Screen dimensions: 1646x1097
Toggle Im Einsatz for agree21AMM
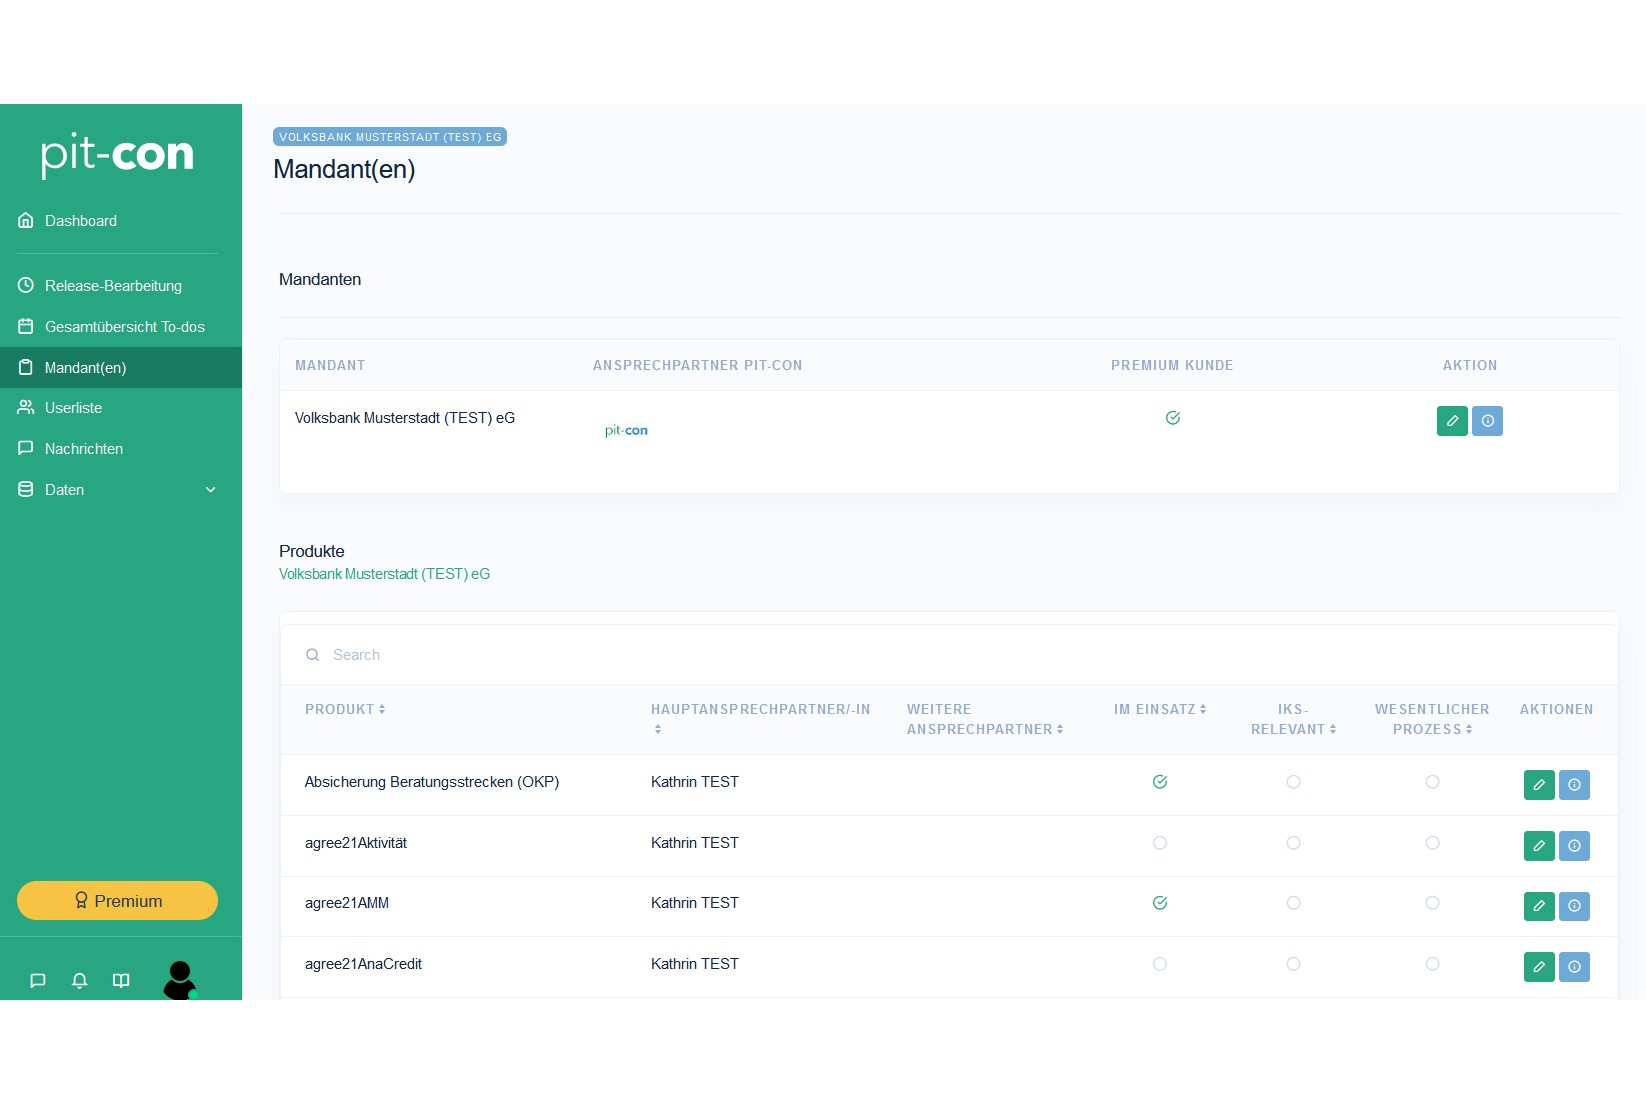pyautogui.click(x=1160, y=903)
